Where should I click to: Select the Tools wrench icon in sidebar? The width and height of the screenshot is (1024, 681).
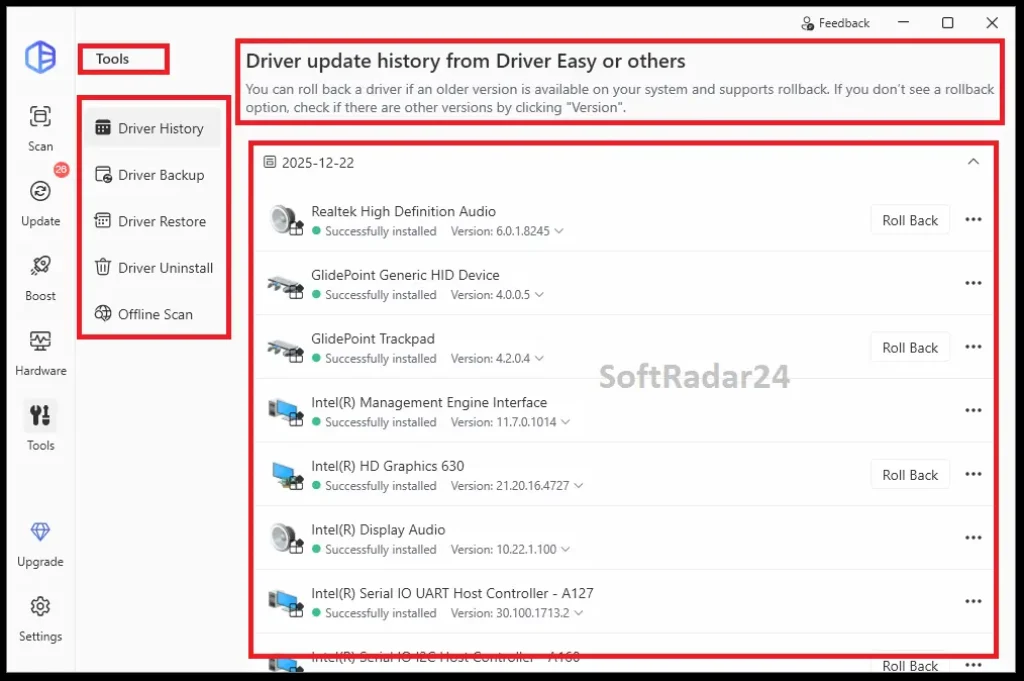point(40,415)
